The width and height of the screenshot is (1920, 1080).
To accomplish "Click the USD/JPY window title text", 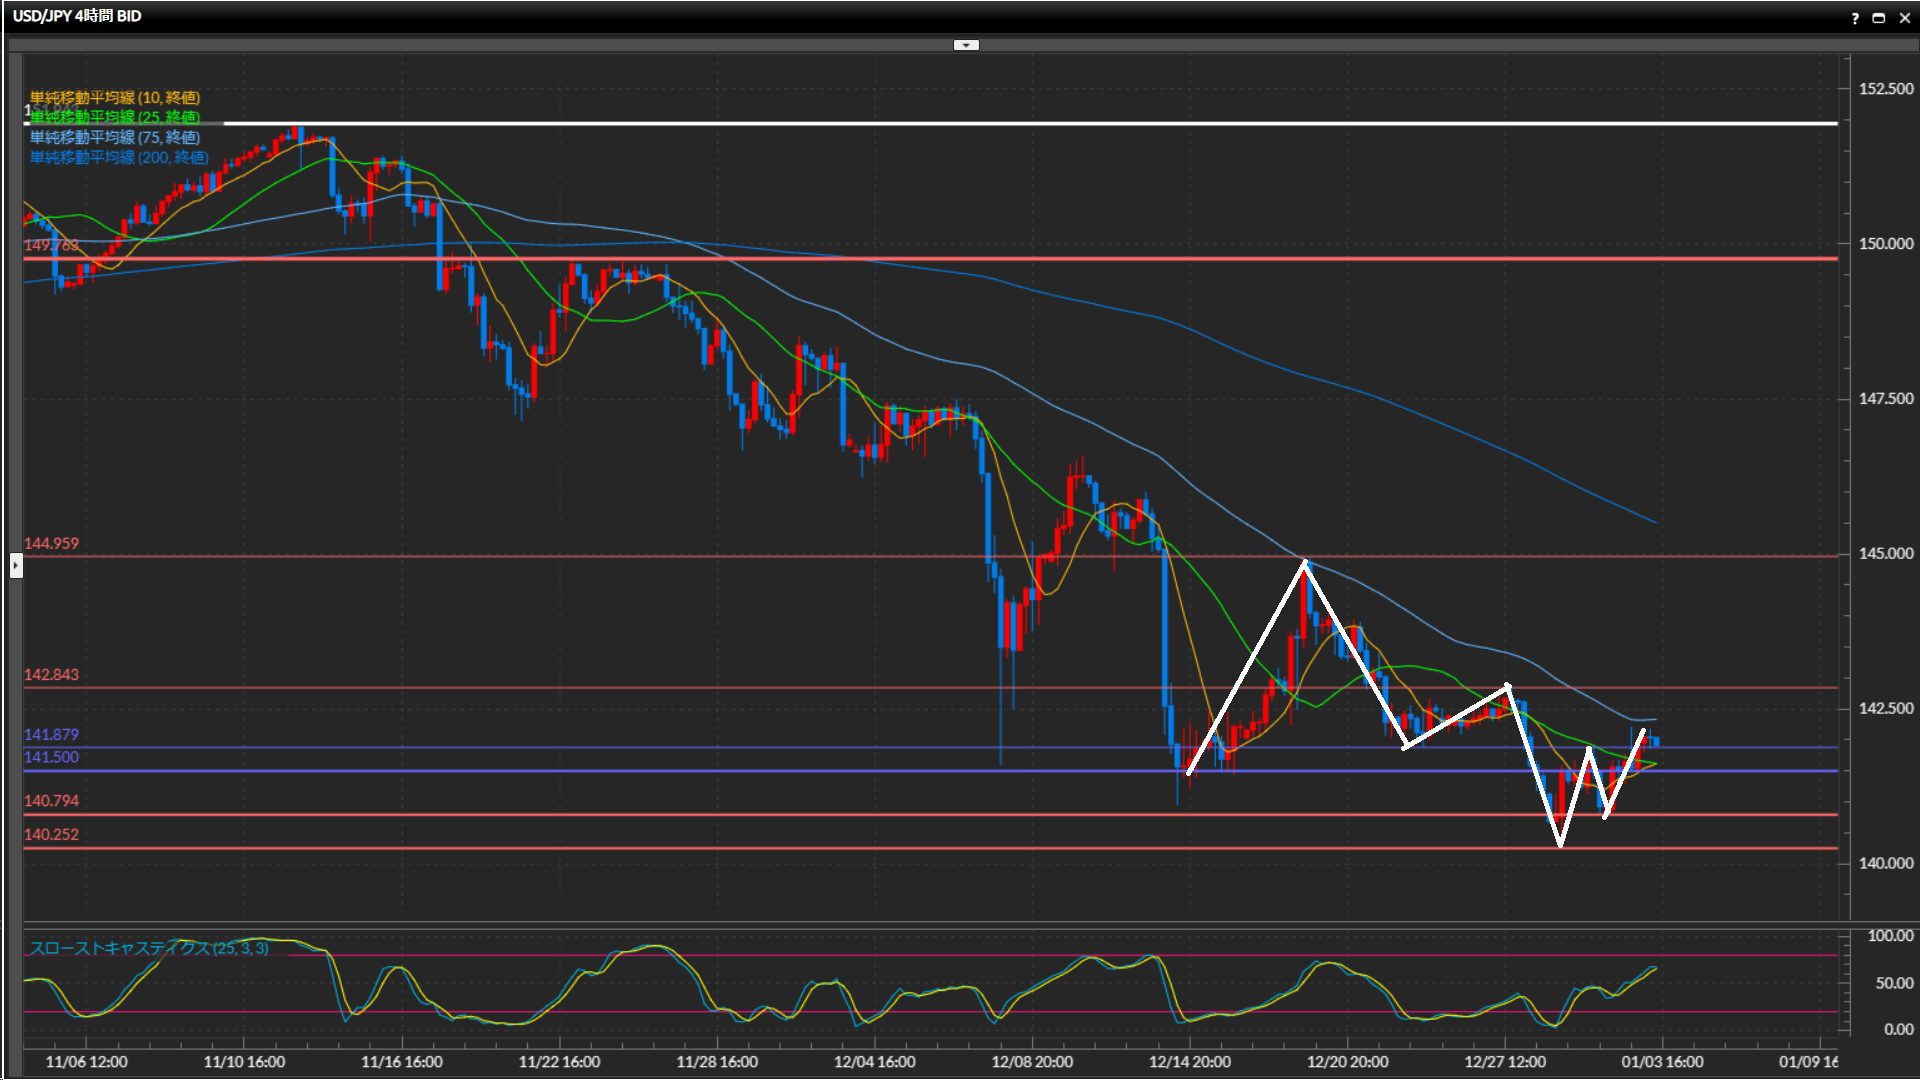I will tap(77, 16).
